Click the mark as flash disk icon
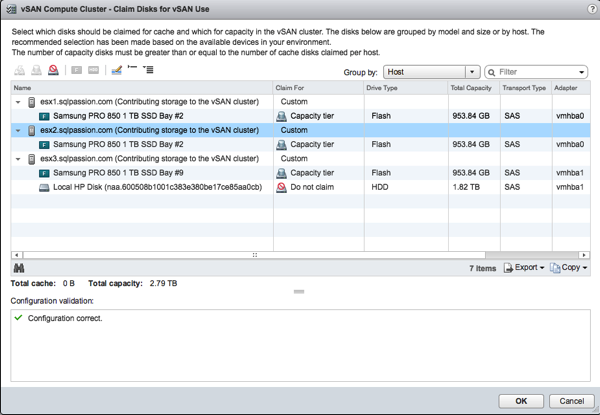The image size is (600, 415). pyautogui.click(x=76, y=71)
